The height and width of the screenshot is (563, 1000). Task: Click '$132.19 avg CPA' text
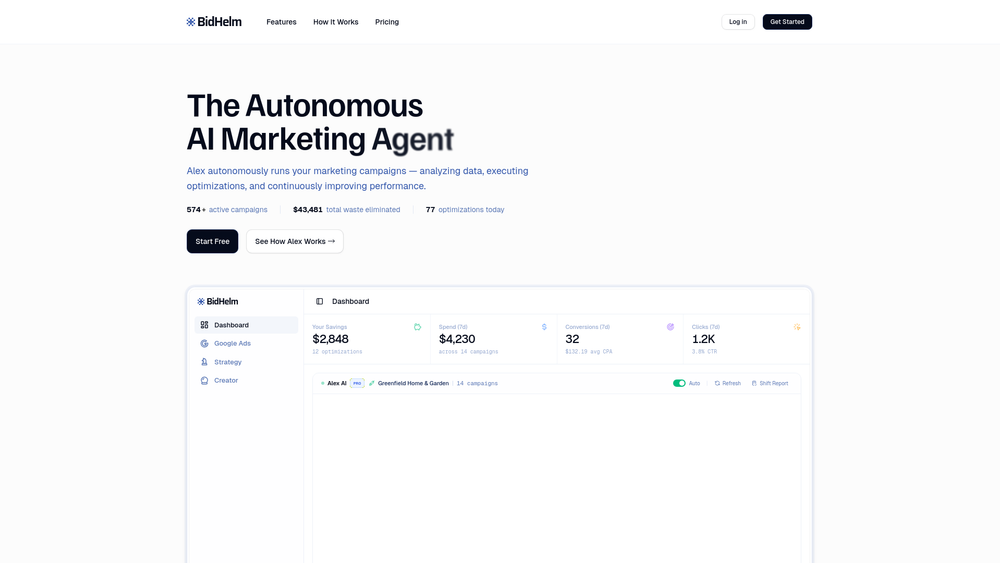pyautogui.click(x=589, y=351)
